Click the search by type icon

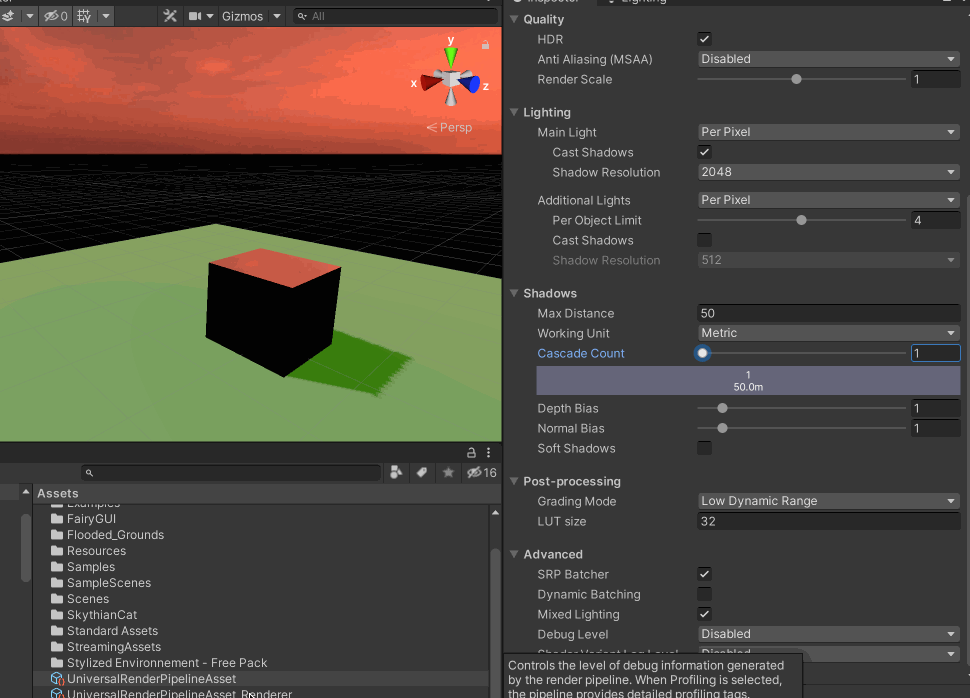pos(396,472)
